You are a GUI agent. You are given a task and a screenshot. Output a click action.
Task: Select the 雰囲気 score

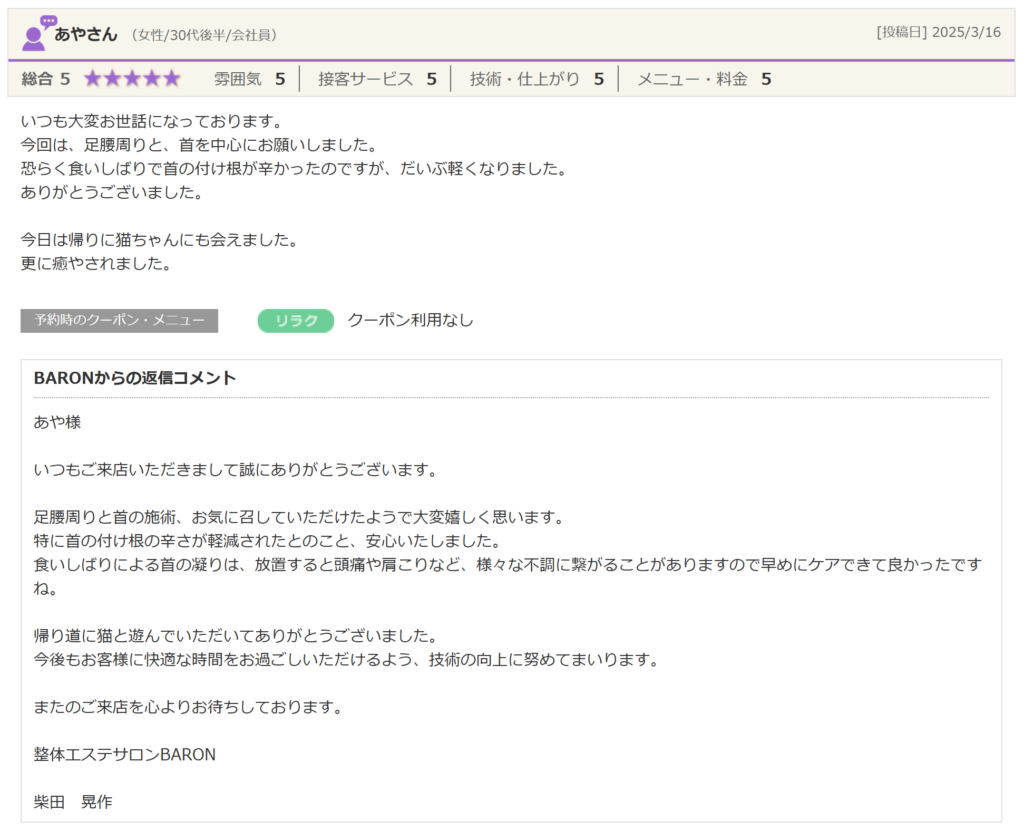pos(249,79)
